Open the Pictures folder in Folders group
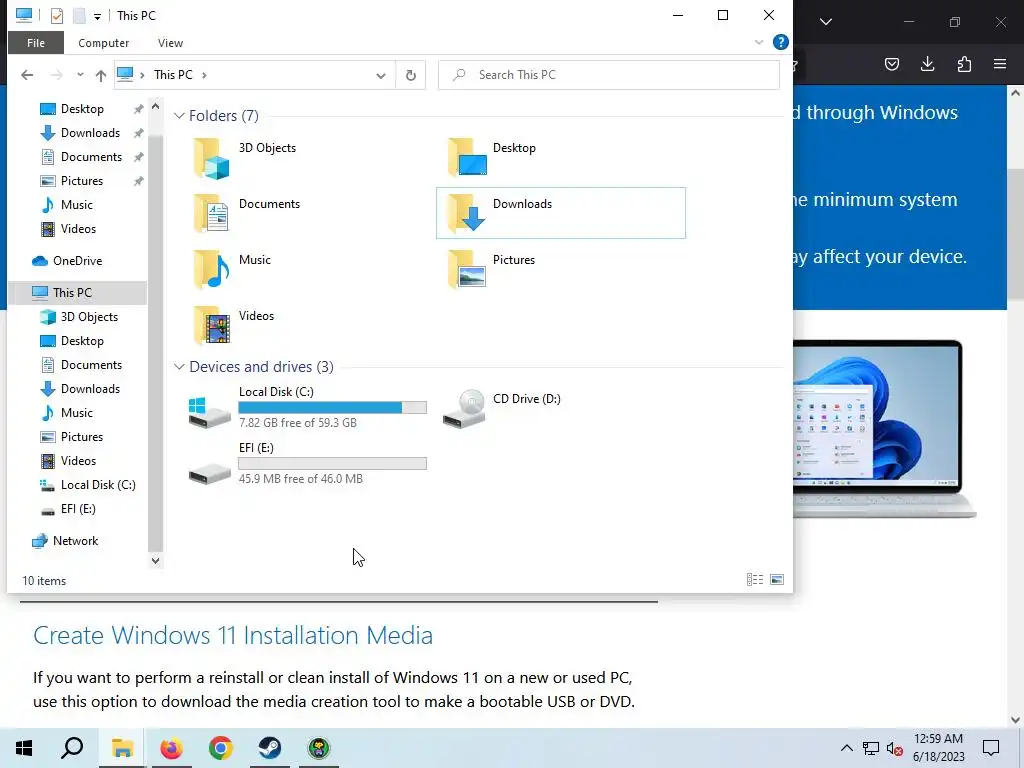 (466, 269)
